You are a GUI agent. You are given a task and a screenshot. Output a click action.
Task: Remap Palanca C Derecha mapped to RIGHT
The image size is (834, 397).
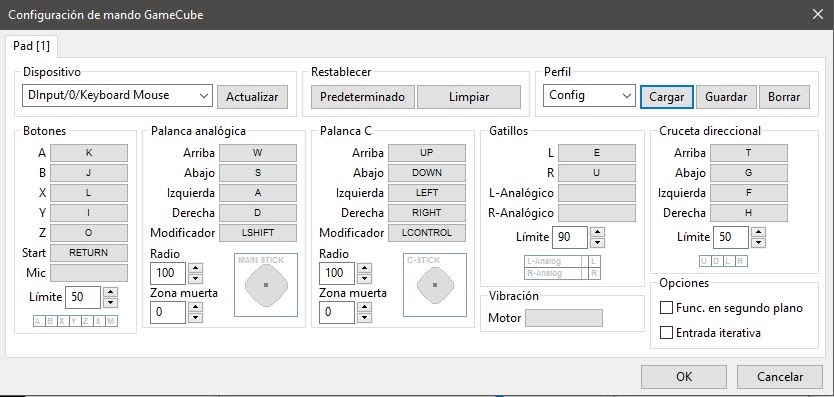[427, 213]
